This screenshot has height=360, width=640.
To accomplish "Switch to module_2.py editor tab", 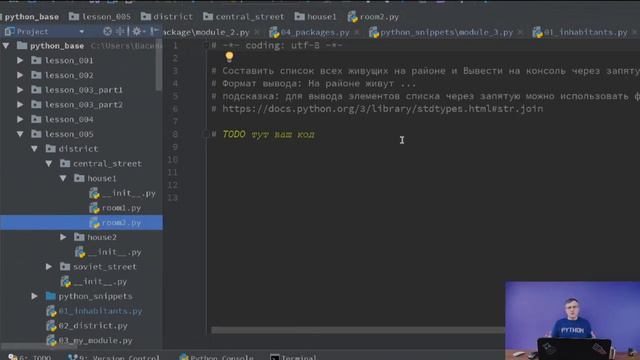I will [206, 32].
